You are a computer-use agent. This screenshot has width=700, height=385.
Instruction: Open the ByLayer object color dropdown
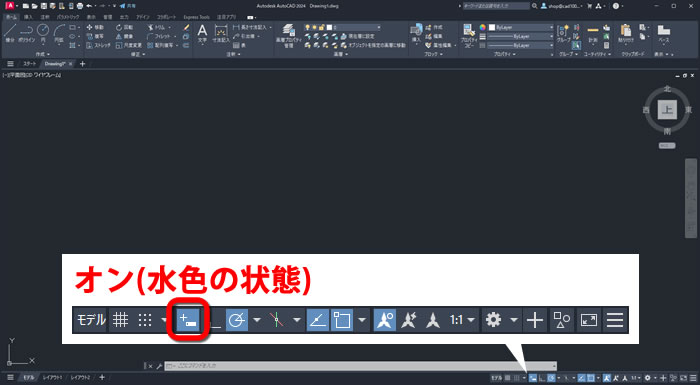(521, 27)
